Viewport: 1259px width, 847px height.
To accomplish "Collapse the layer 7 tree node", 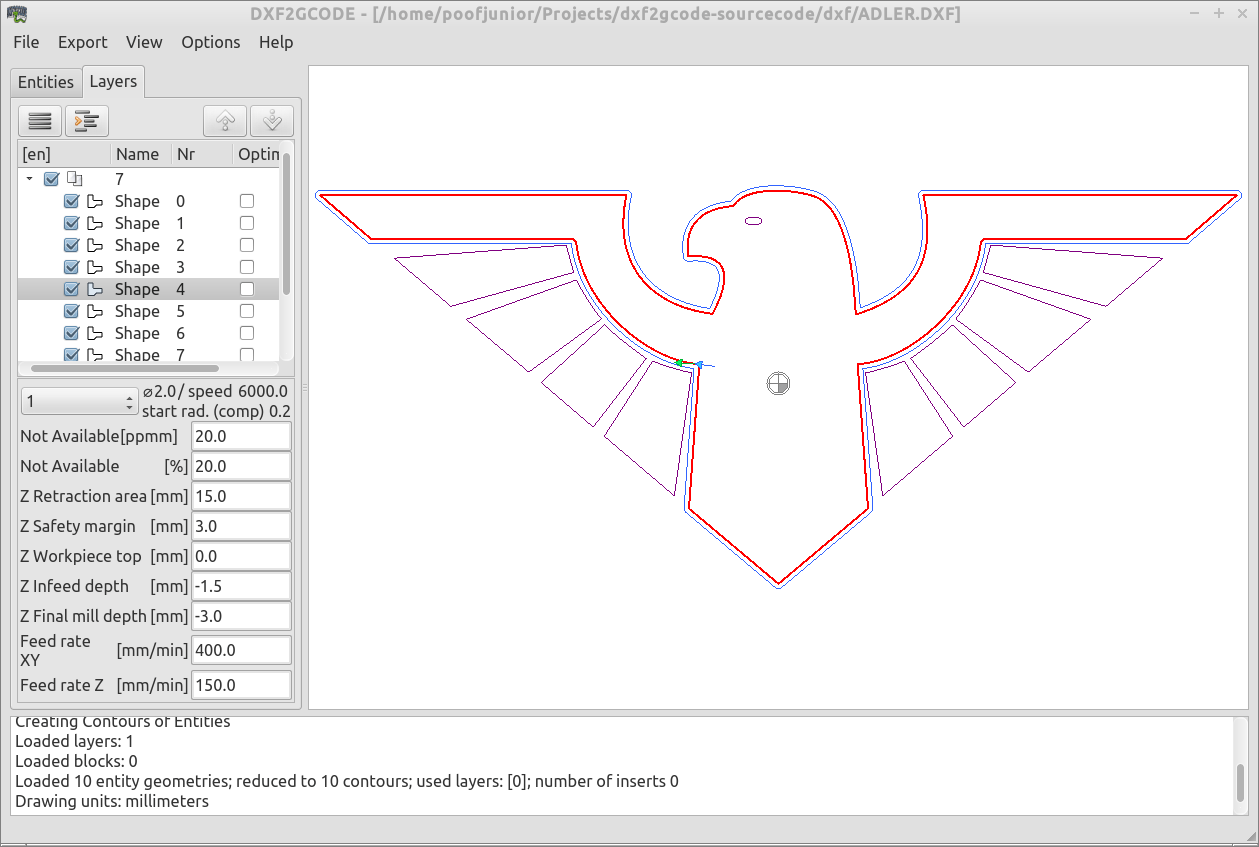I will [x=30, y=179].
